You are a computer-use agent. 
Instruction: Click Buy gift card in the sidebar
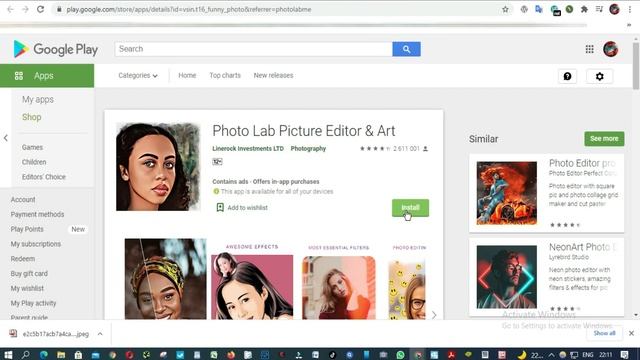(29, 273)
